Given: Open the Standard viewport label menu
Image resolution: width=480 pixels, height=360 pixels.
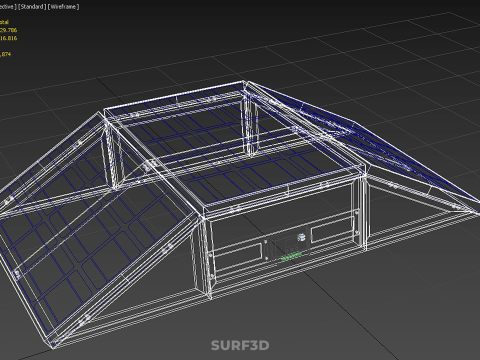Looking at the screenshot, I should point(32,7).
